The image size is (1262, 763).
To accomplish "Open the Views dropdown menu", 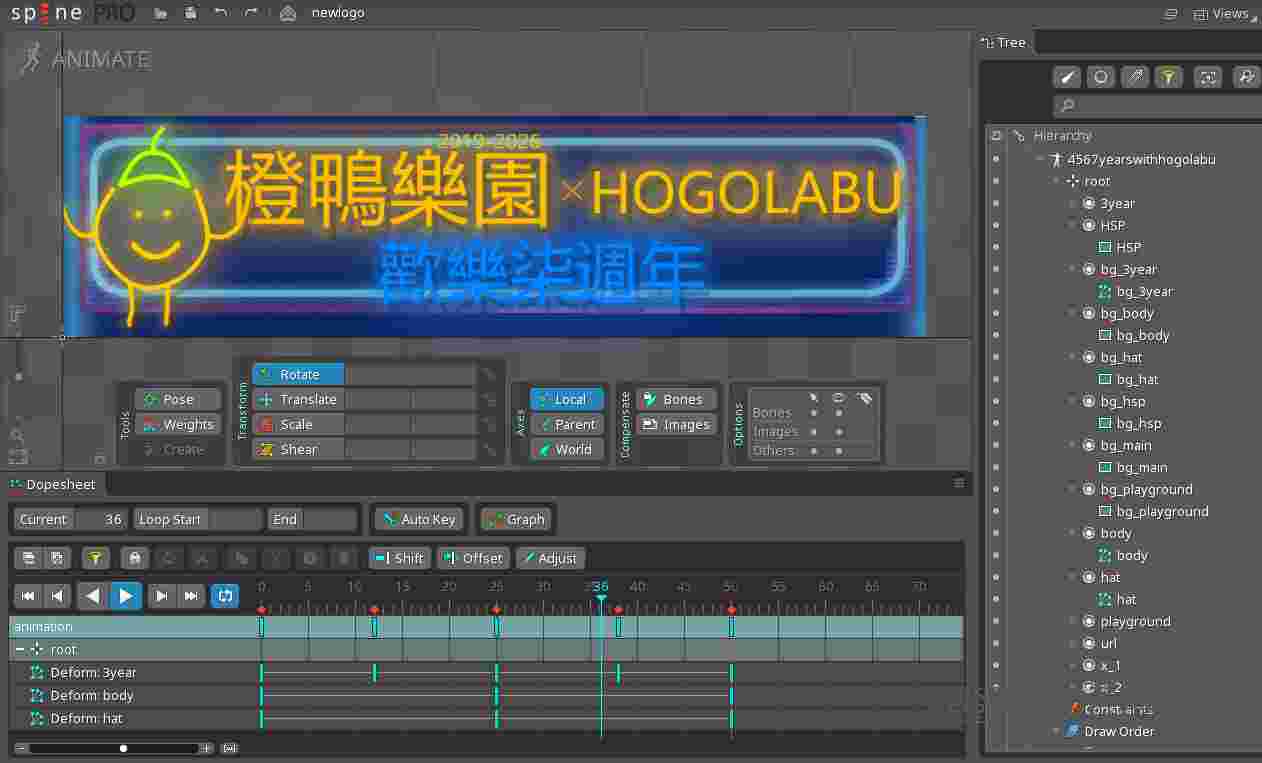I will pyautogui.click(x=1222, y=14).
